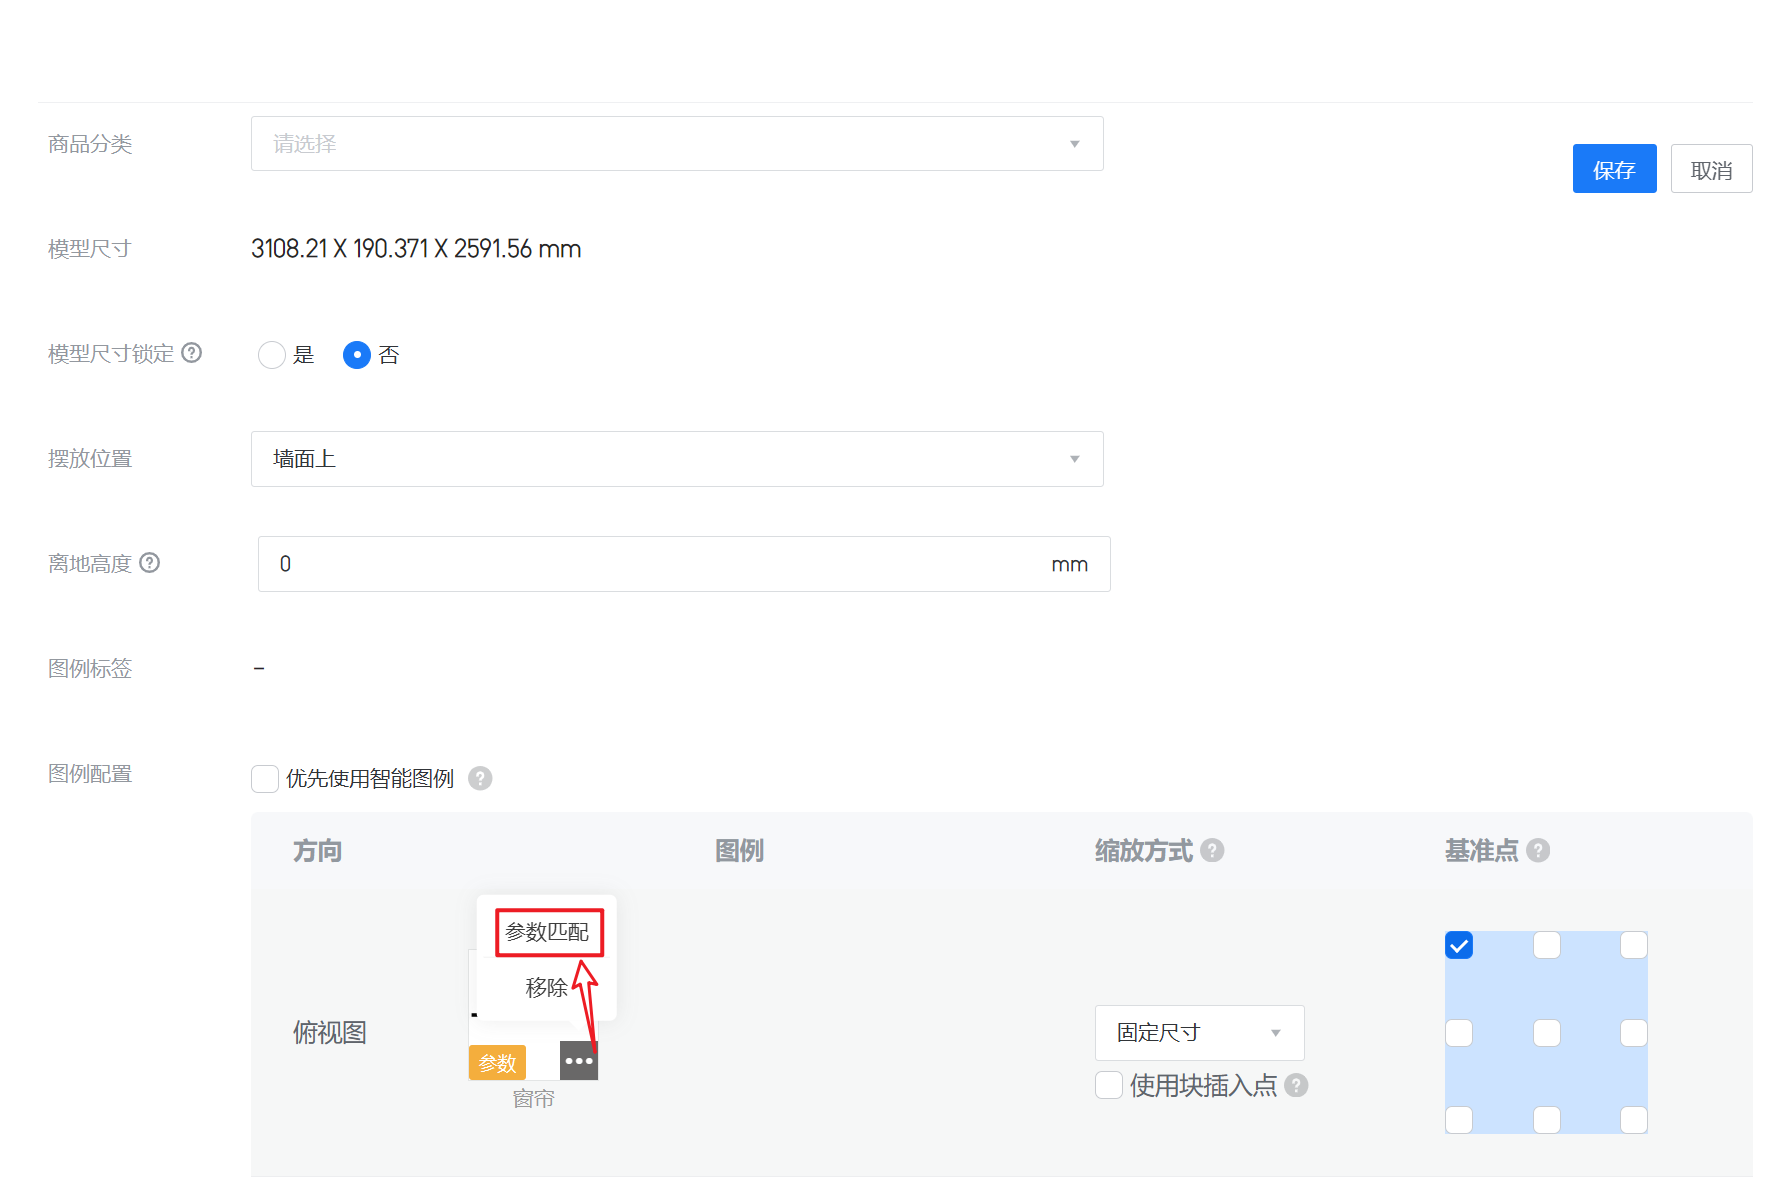The image size is (1776, 1178).
Task: Choose 移除 from the popup menu
Action: [547, 988]
